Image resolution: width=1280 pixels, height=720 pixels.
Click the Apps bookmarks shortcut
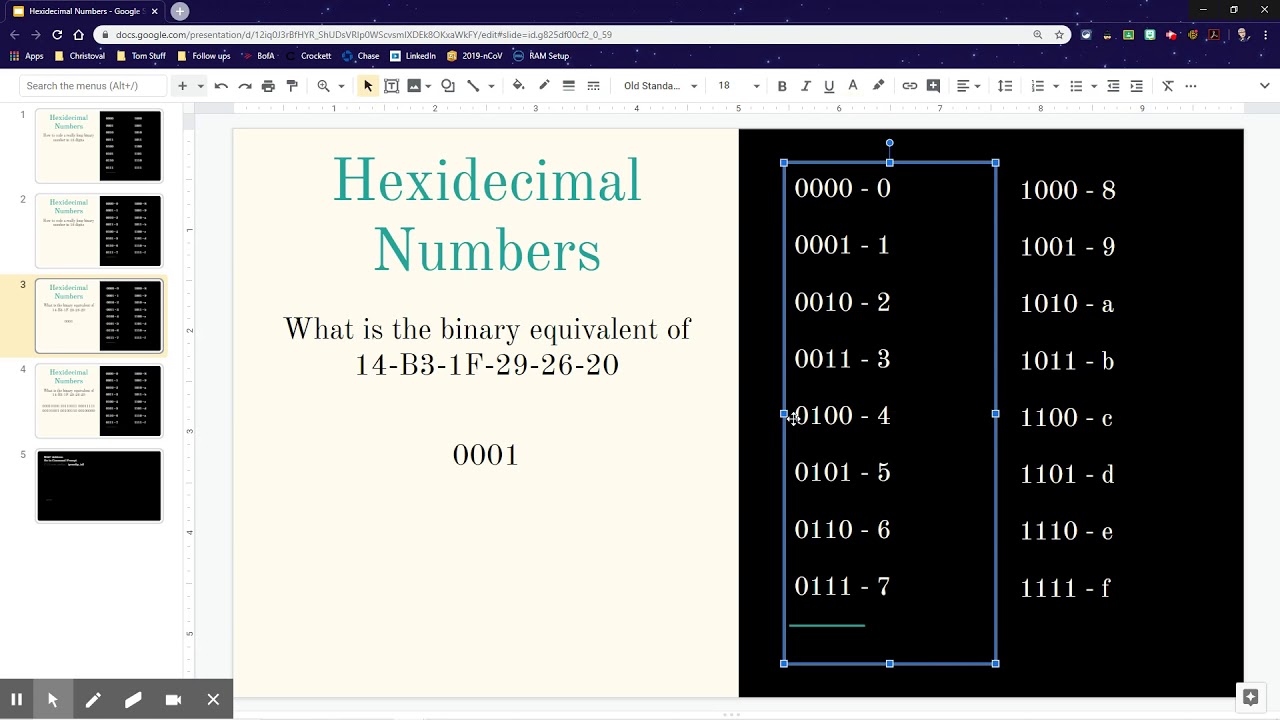27,56
